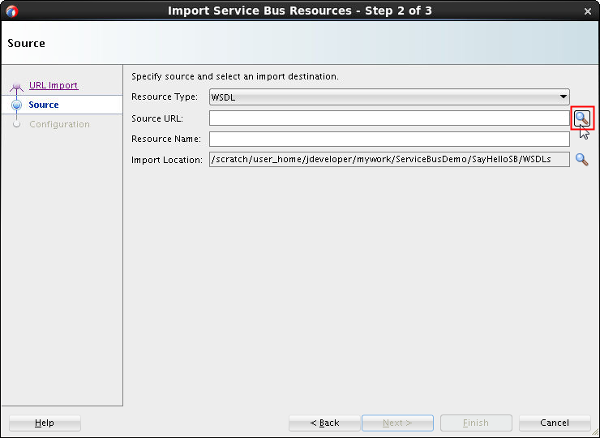Click the Next button

pyautogui.click(x=398, y=423)
